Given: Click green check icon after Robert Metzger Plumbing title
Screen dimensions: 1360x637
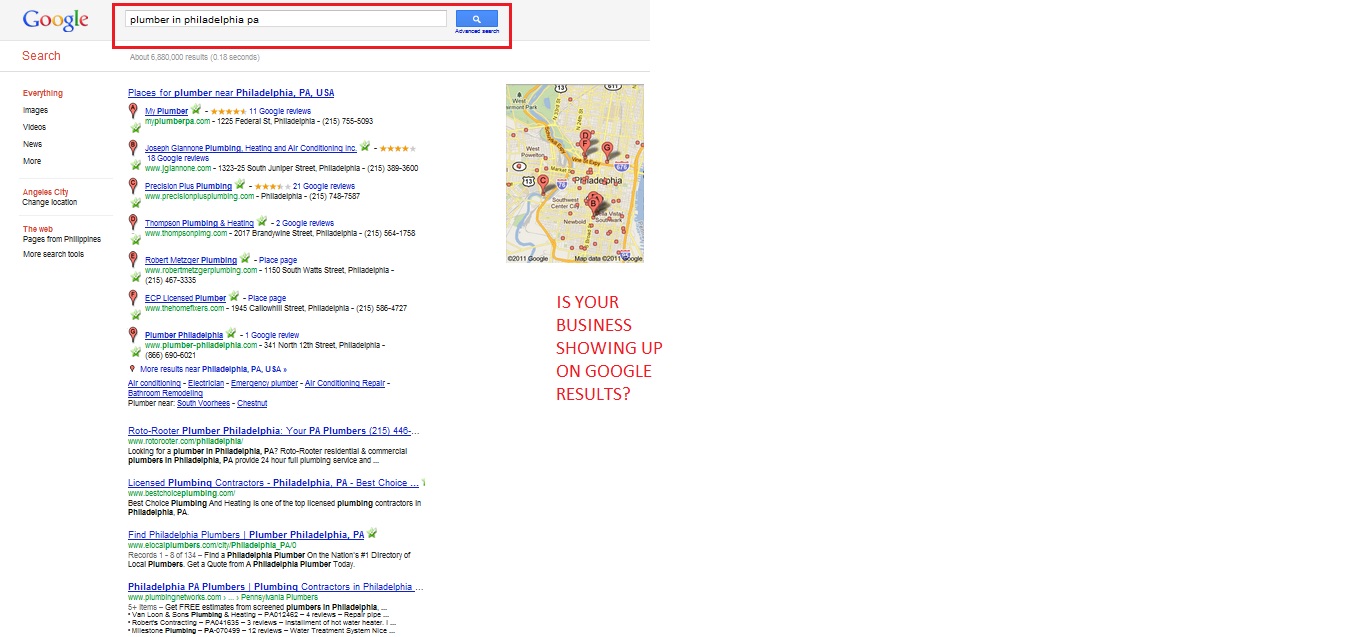Looking at the screenshot, I should (245, 259).
